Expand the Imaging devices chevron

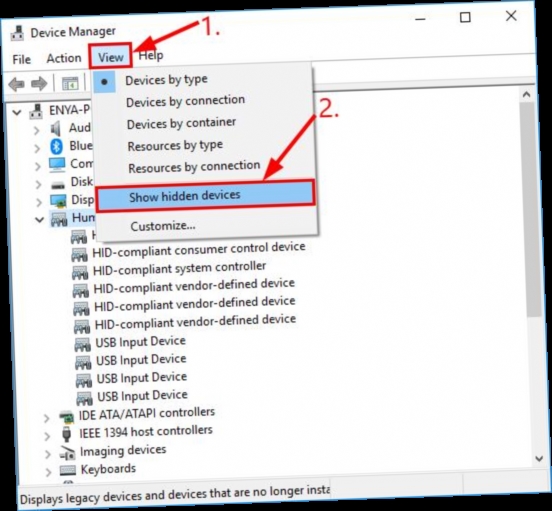48,454
